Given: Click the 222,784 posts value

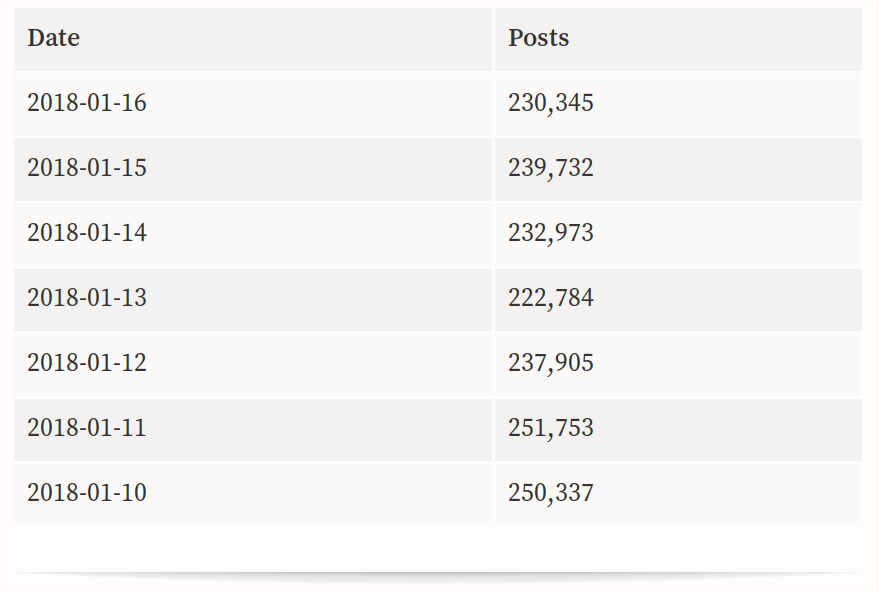Looking at the screenshot, I should click(550, 298).
